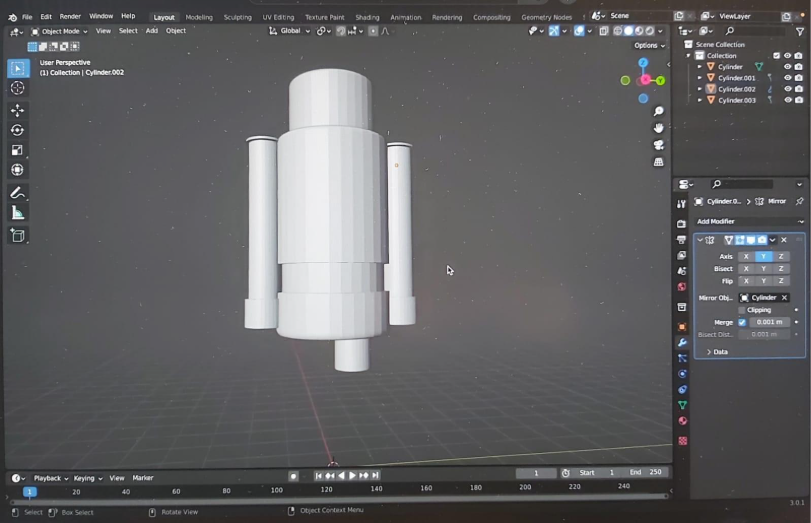The image size is (811, 523).
Task: Select the Annotate pencil tool
Action: click(17, 193)
